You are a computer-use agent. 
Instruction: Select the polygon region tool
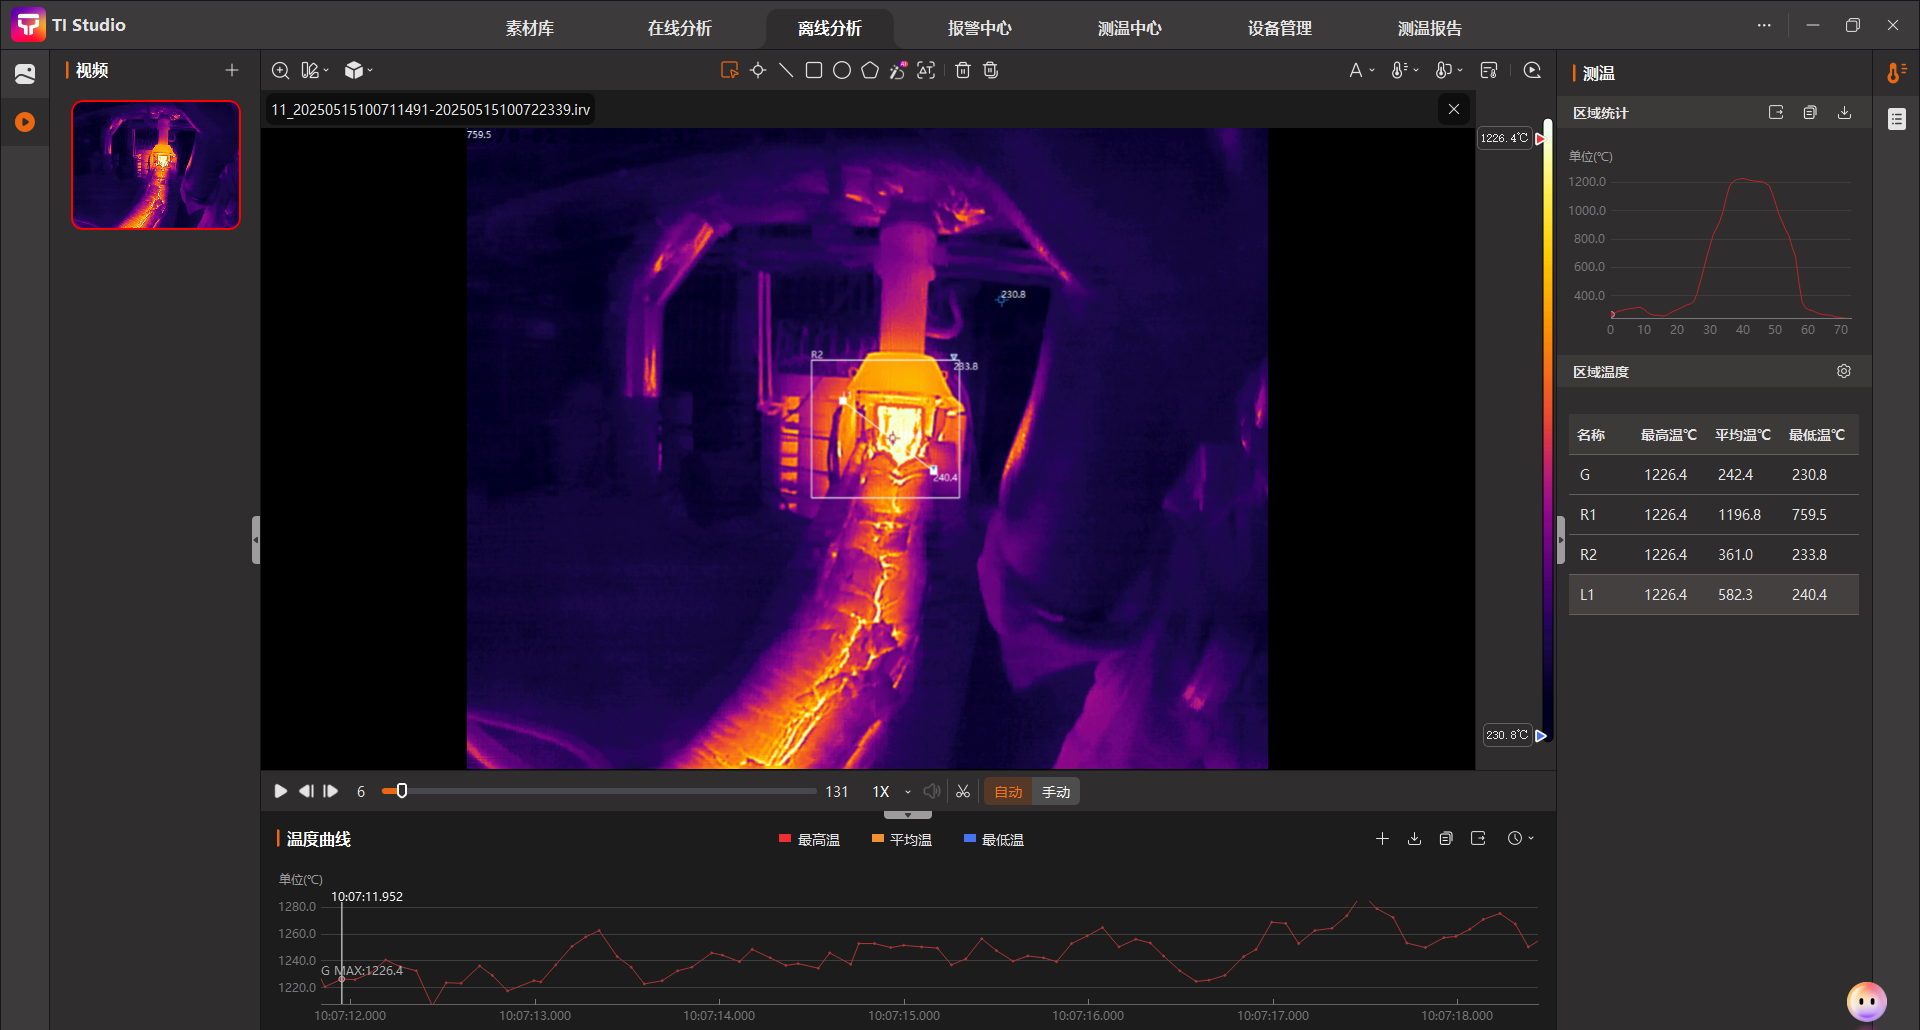(870, 70)
